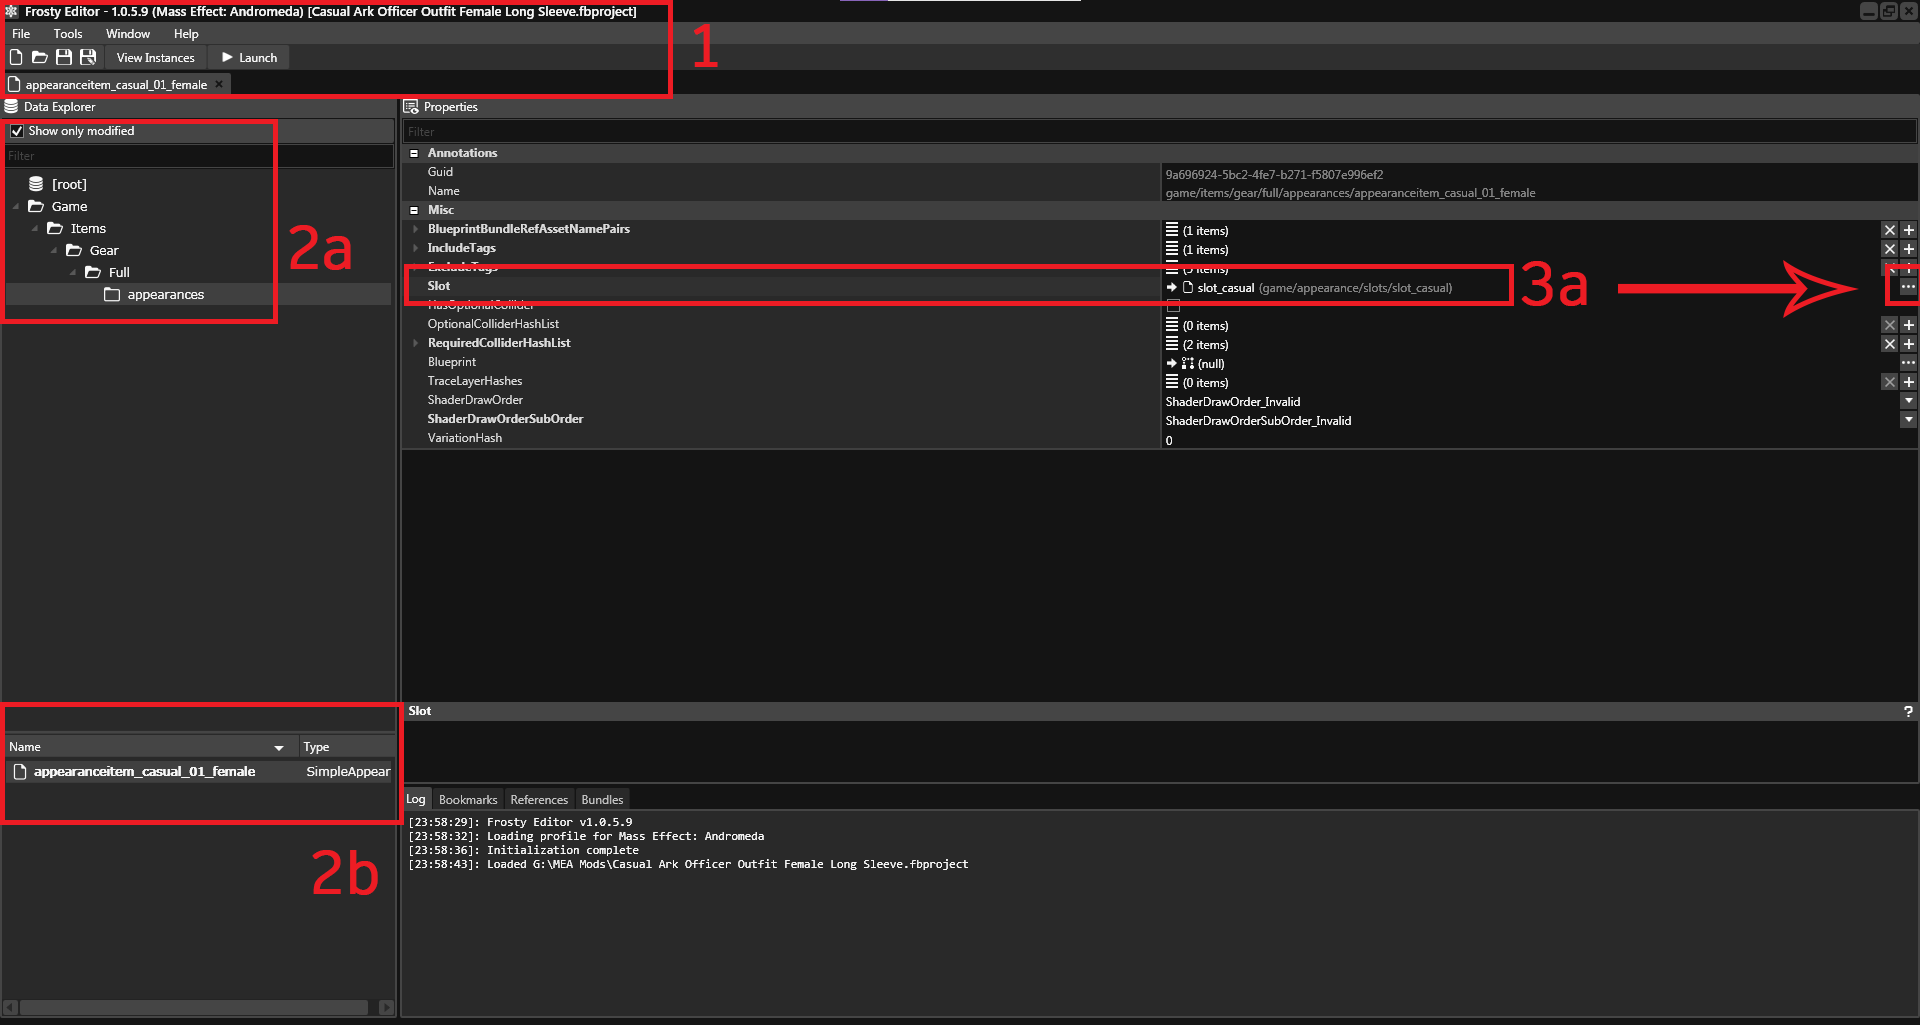Launch the game with Launch button
1920x1025 pixels.
tap(249, 58)
